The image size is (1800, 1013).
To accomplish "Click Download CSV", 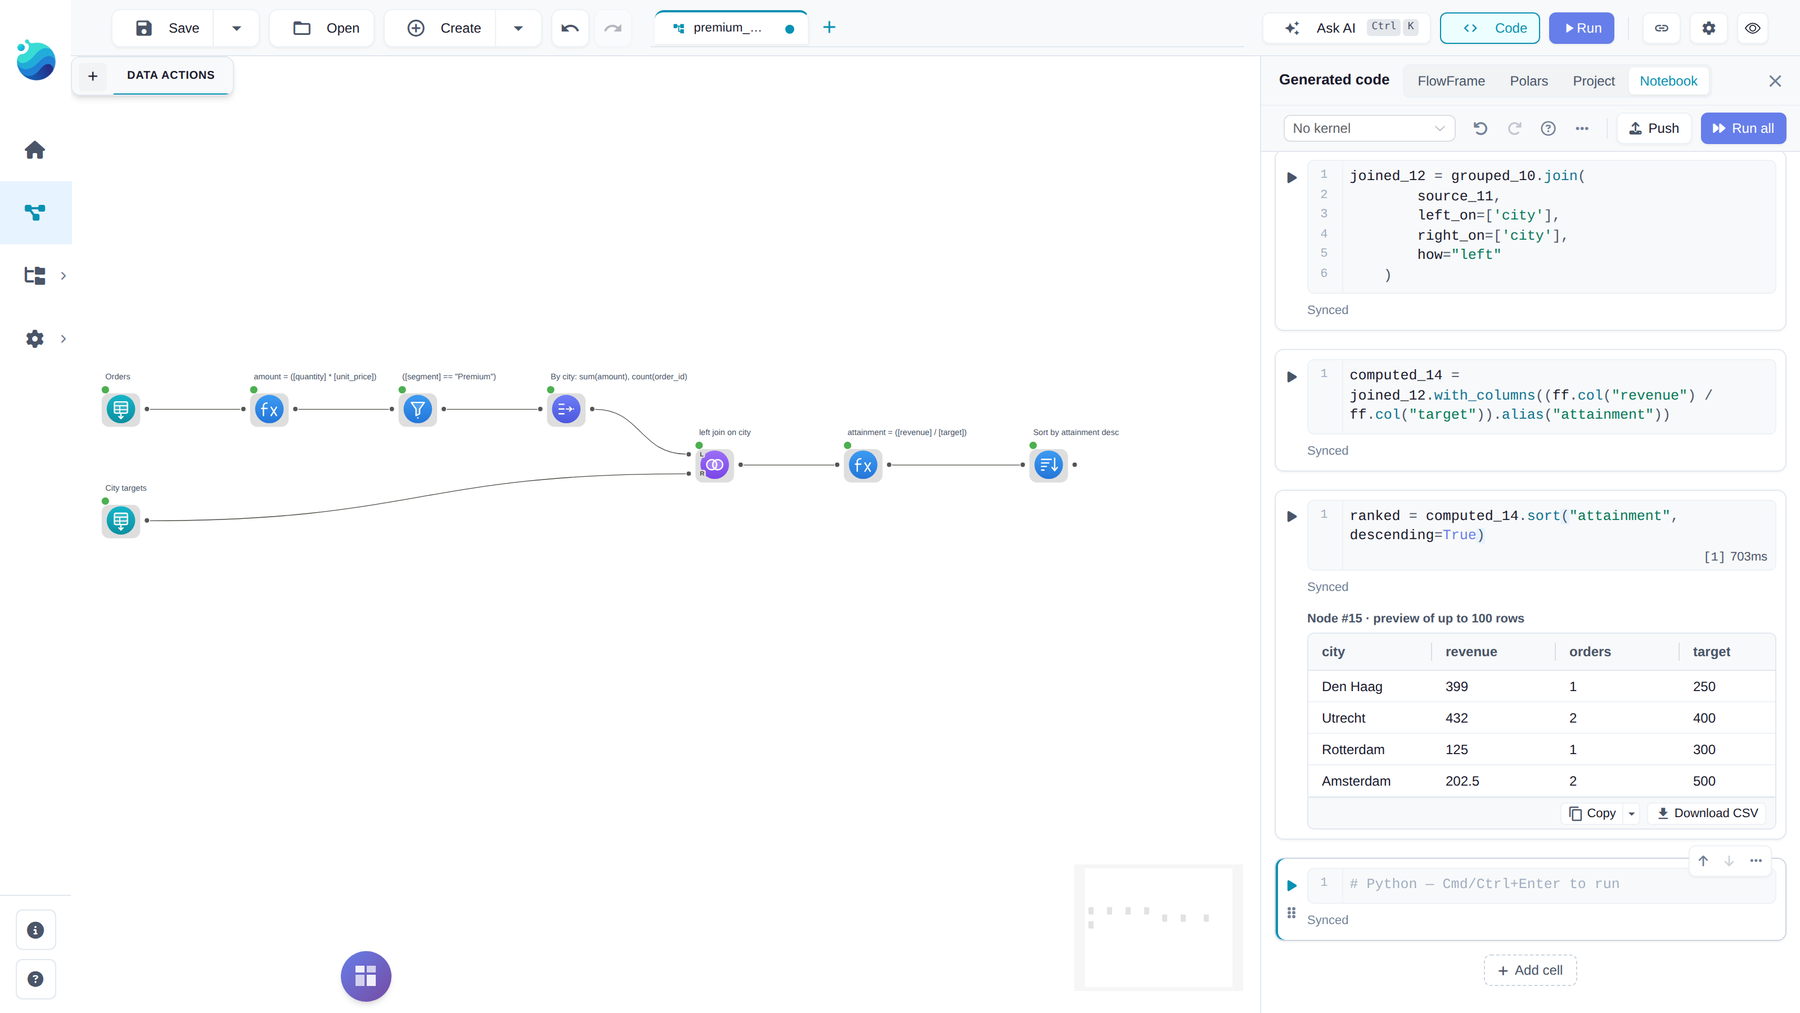I will pyautogui.click(x=1707, y=813).
